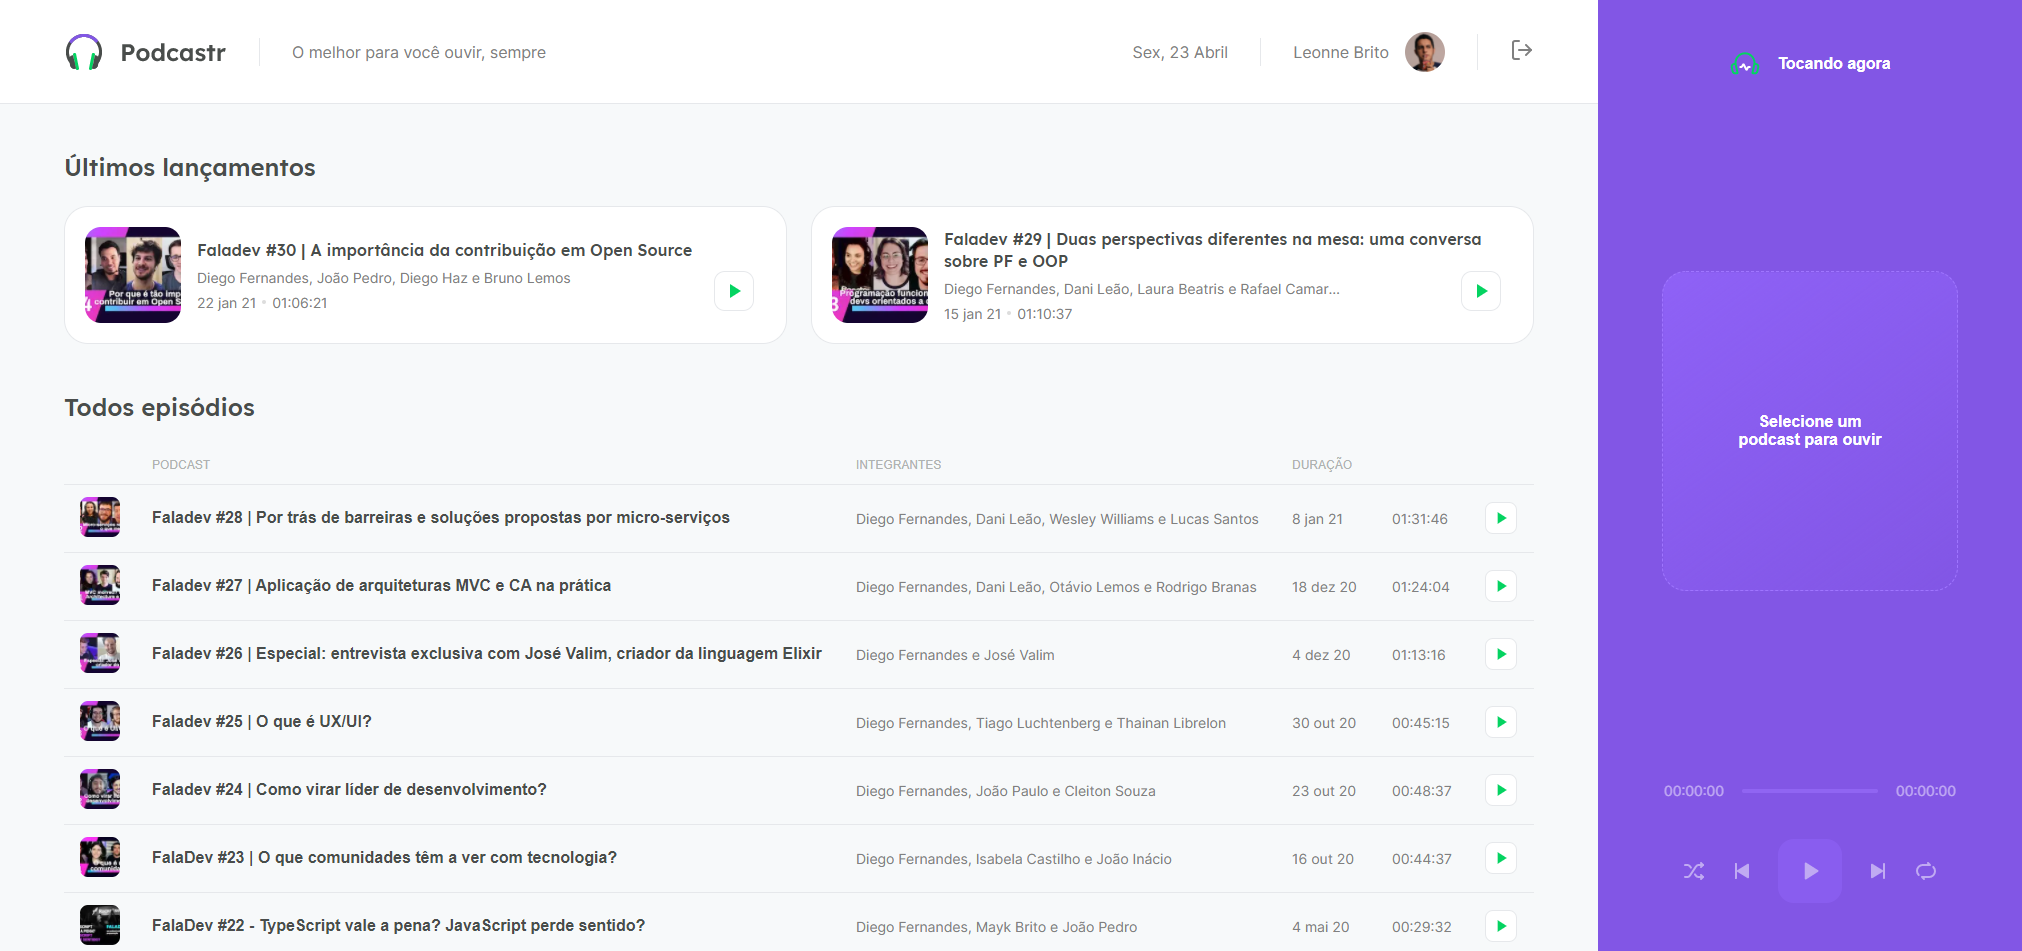
Task: Click the date Sex, 23 Abril
Action: click(1180, 52)
